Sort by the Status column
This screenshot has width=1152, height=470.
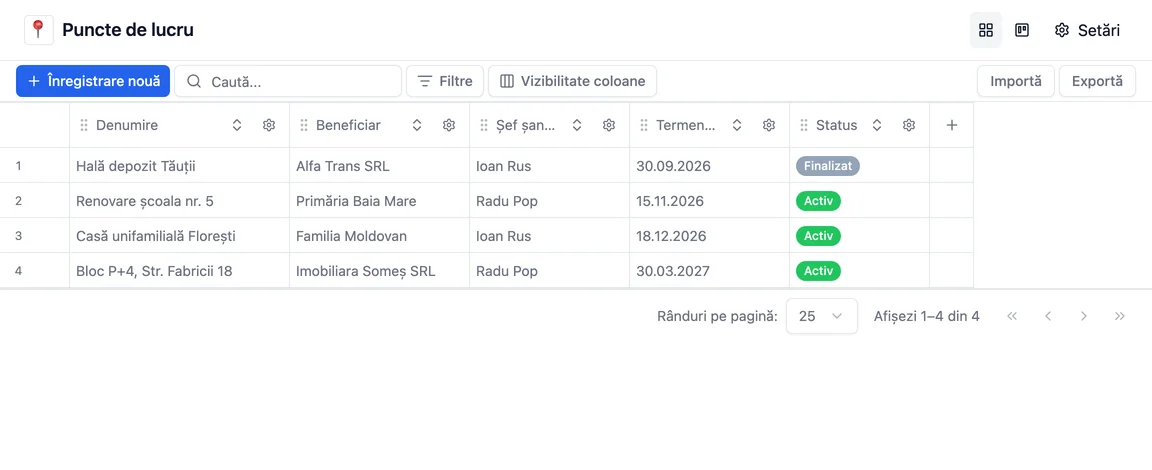(x=876, y=126)
